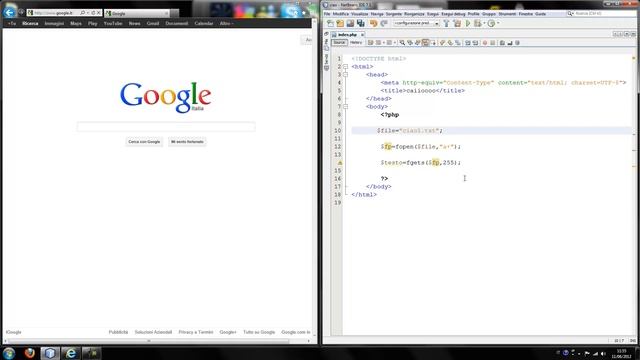Close the index.php editor tab
Image resolution: width=640 pixels, height=360 pixels.
362,35
